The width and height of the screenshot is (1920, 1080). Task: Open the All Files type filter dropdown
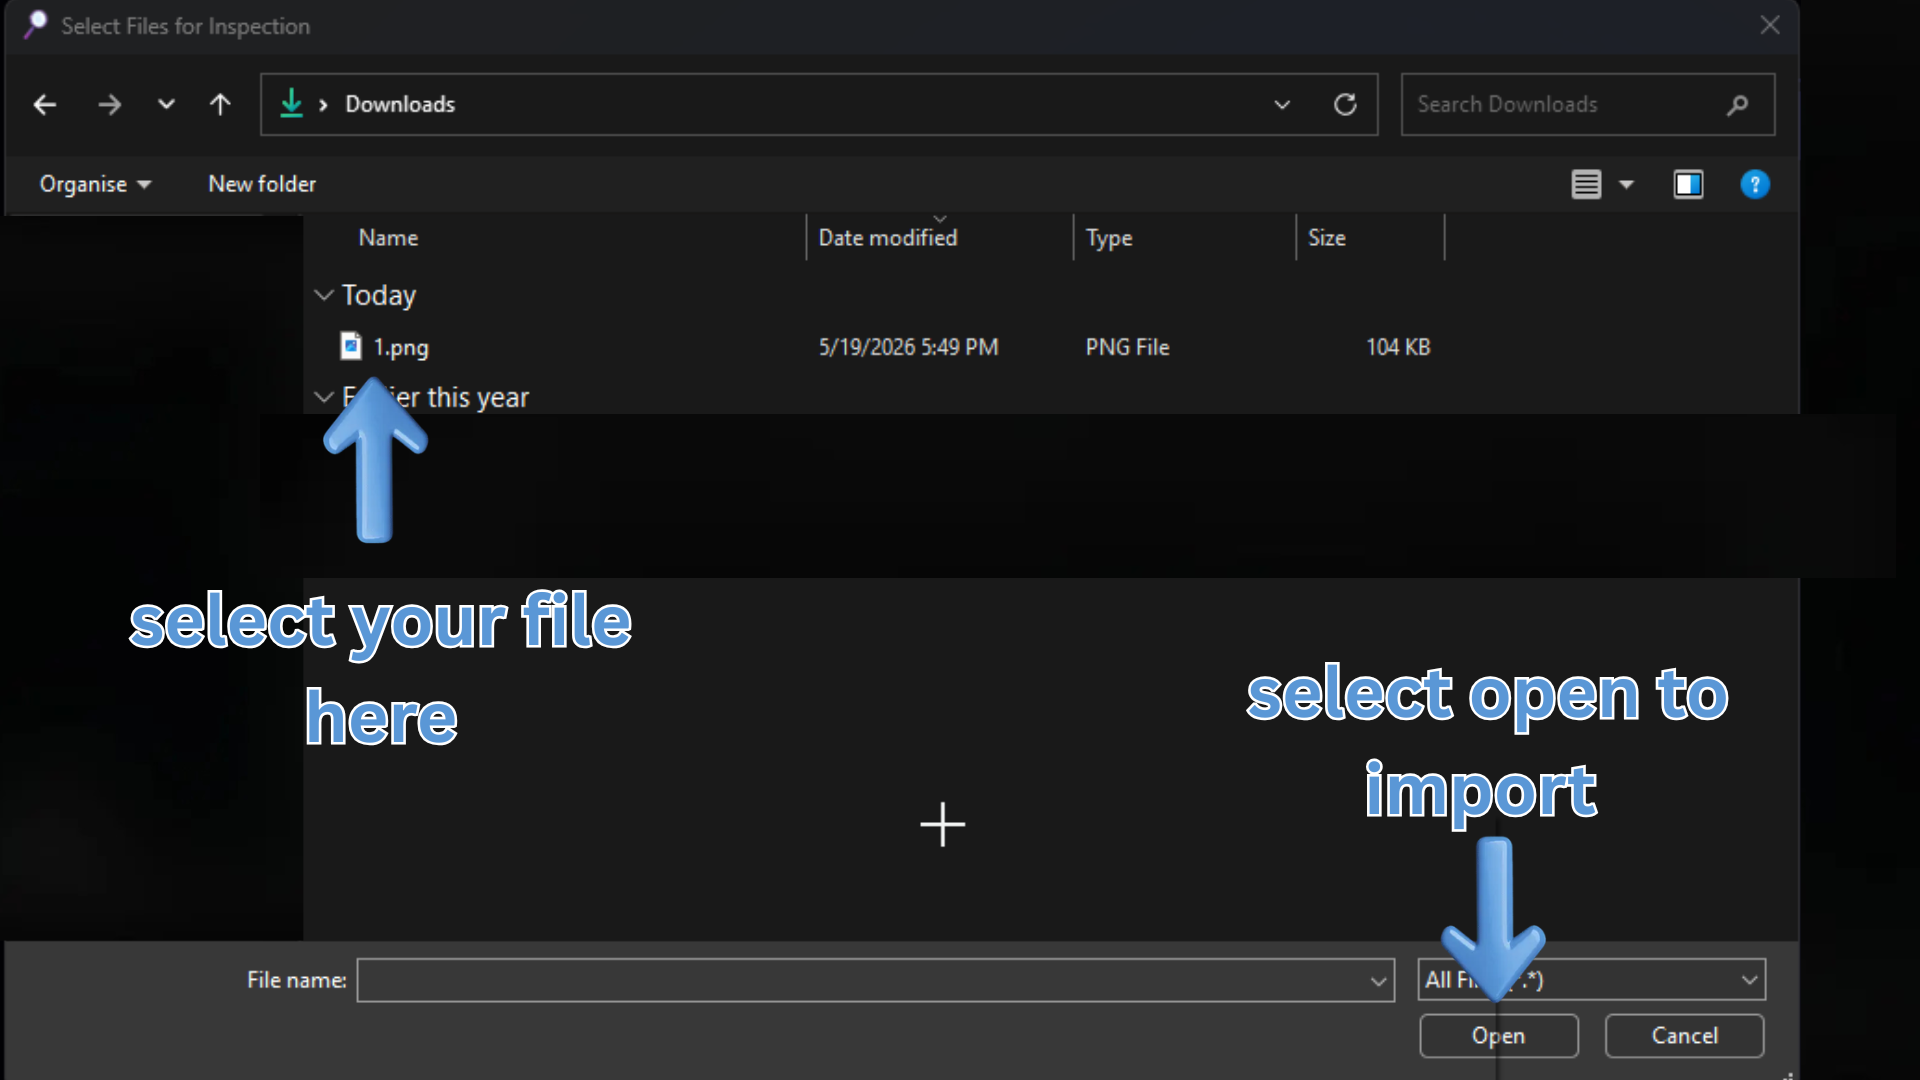tap(1591, 979)
